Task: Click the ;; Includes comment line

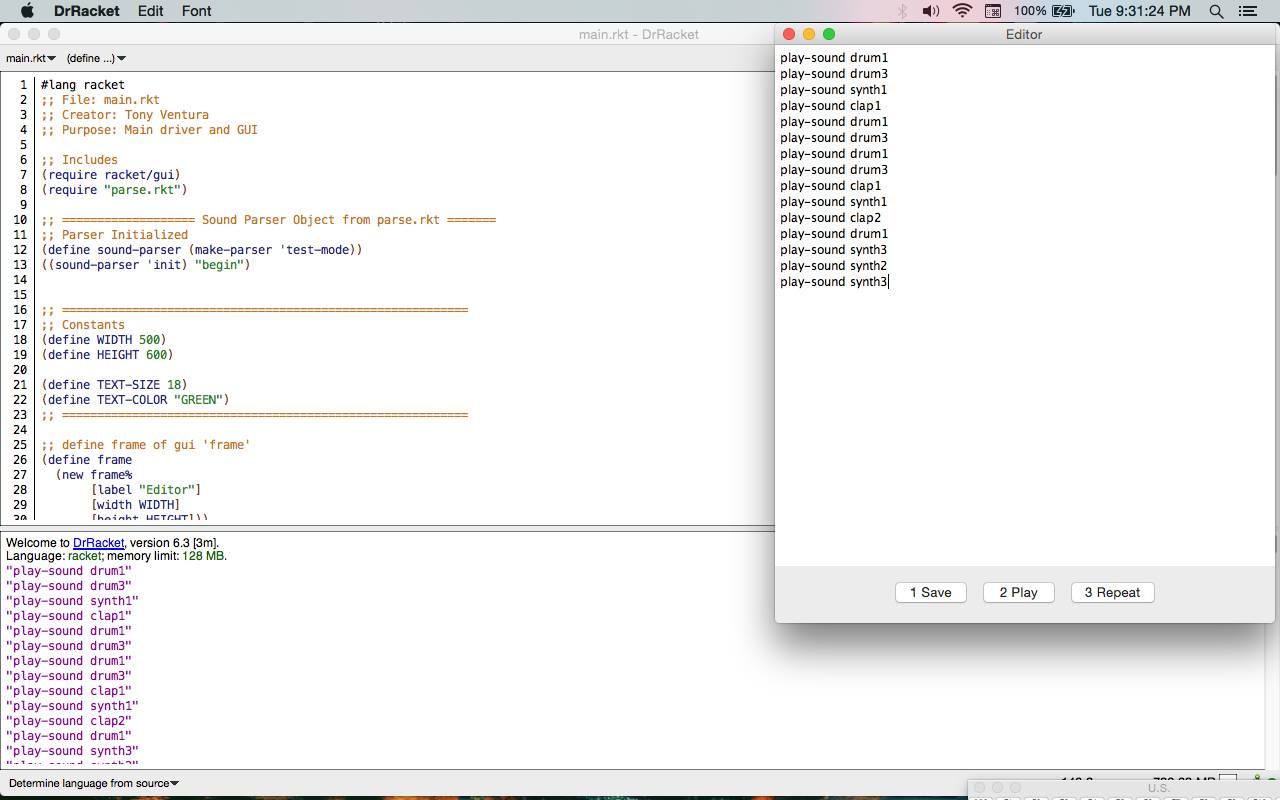Action: coord(79,160)
